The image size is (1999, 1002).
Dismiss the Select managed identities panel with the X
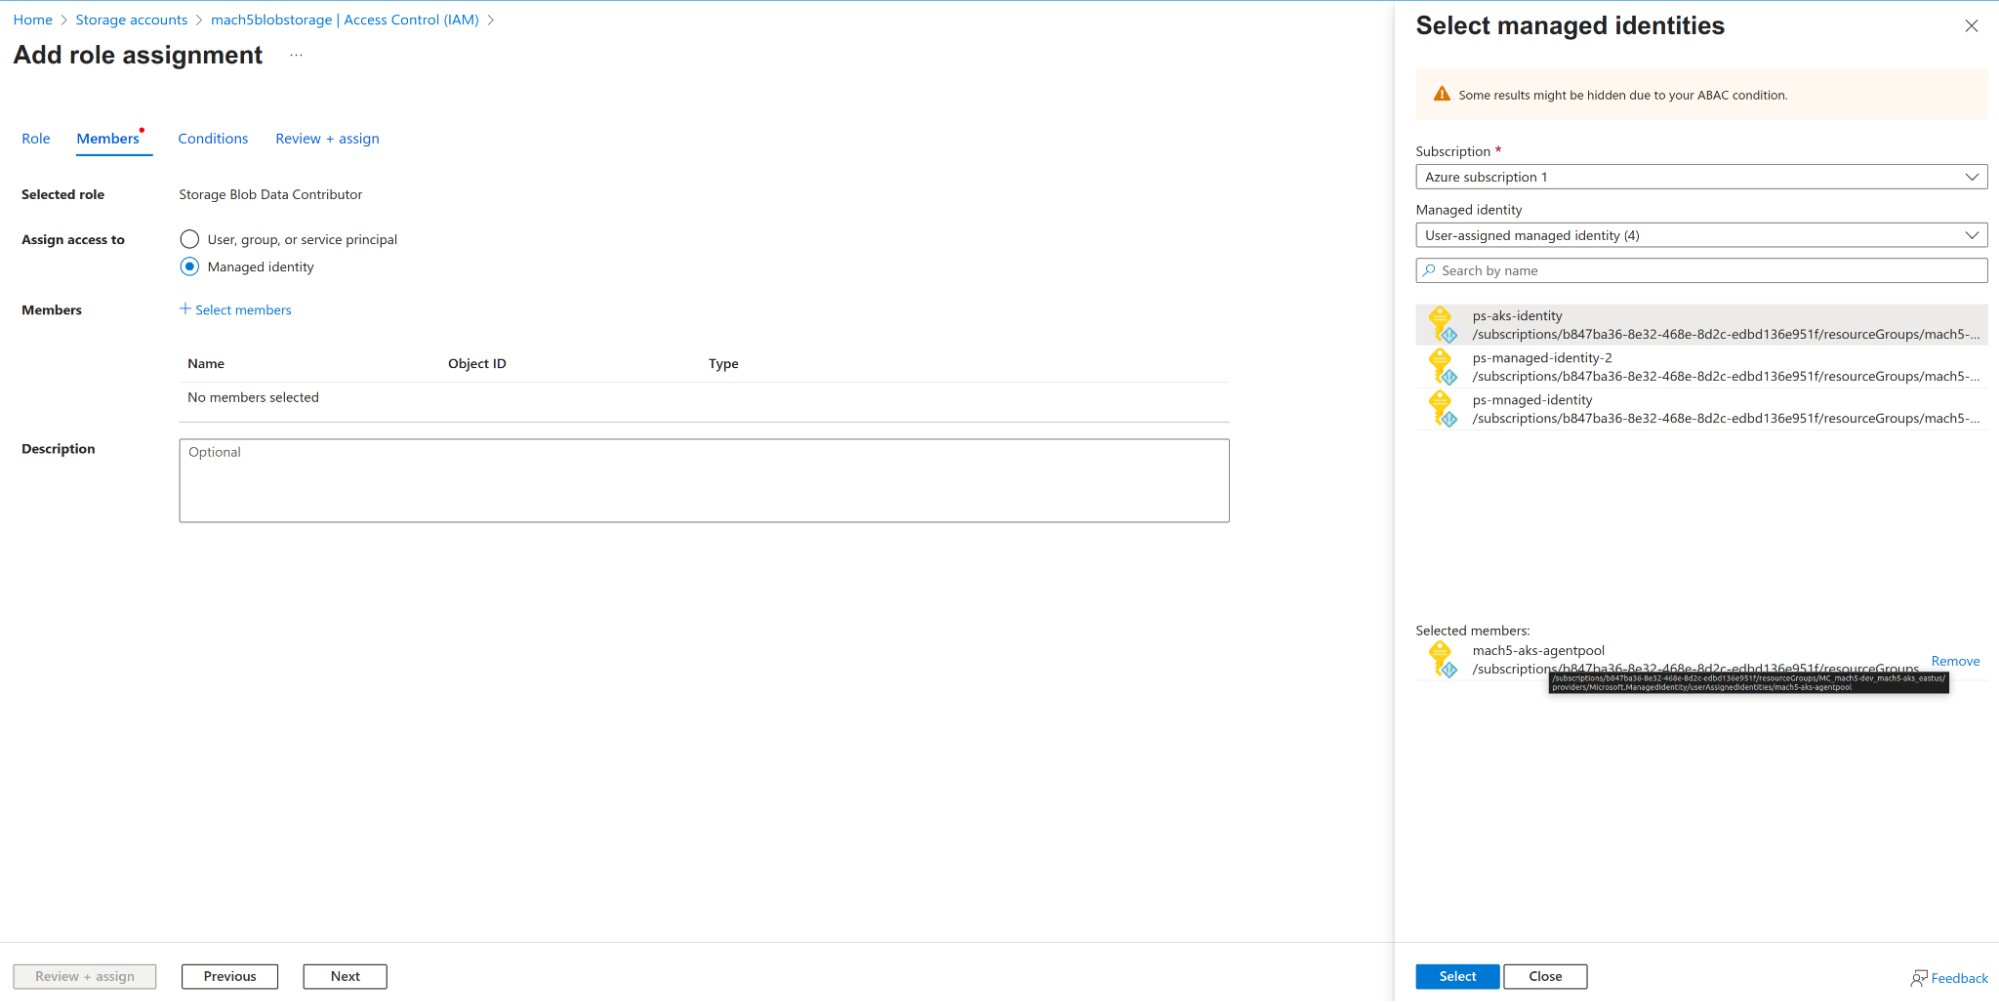tap(1971, 25)
